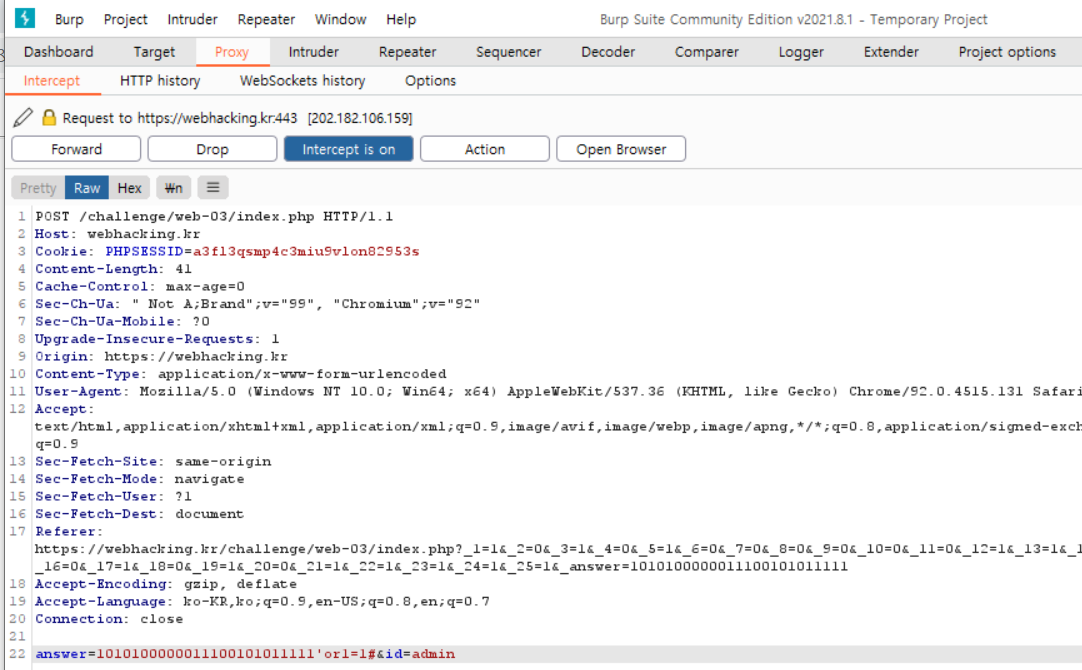Click the Sec-Ch-Ua-Mobile: ?0 header
This screenshot has height=670, width=1082.
tap(122, 322)
